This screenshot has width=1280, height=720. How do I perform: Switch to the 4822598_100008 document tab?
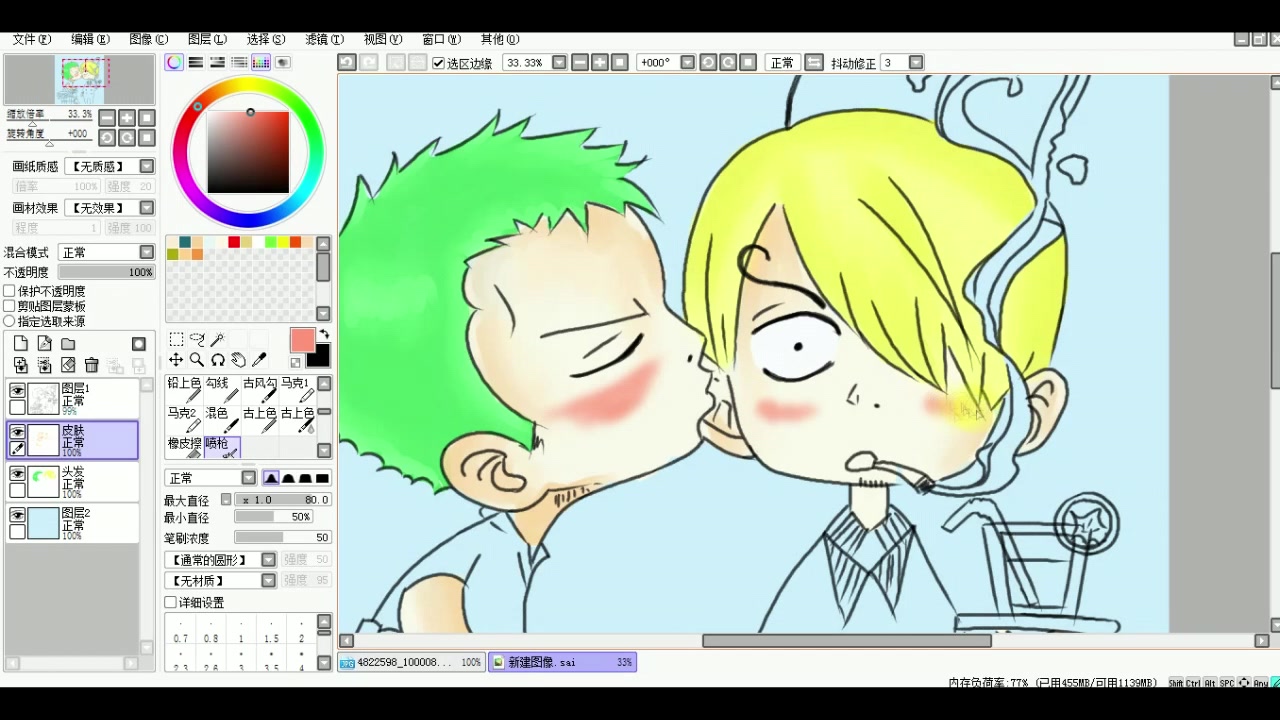coord(411,662)
